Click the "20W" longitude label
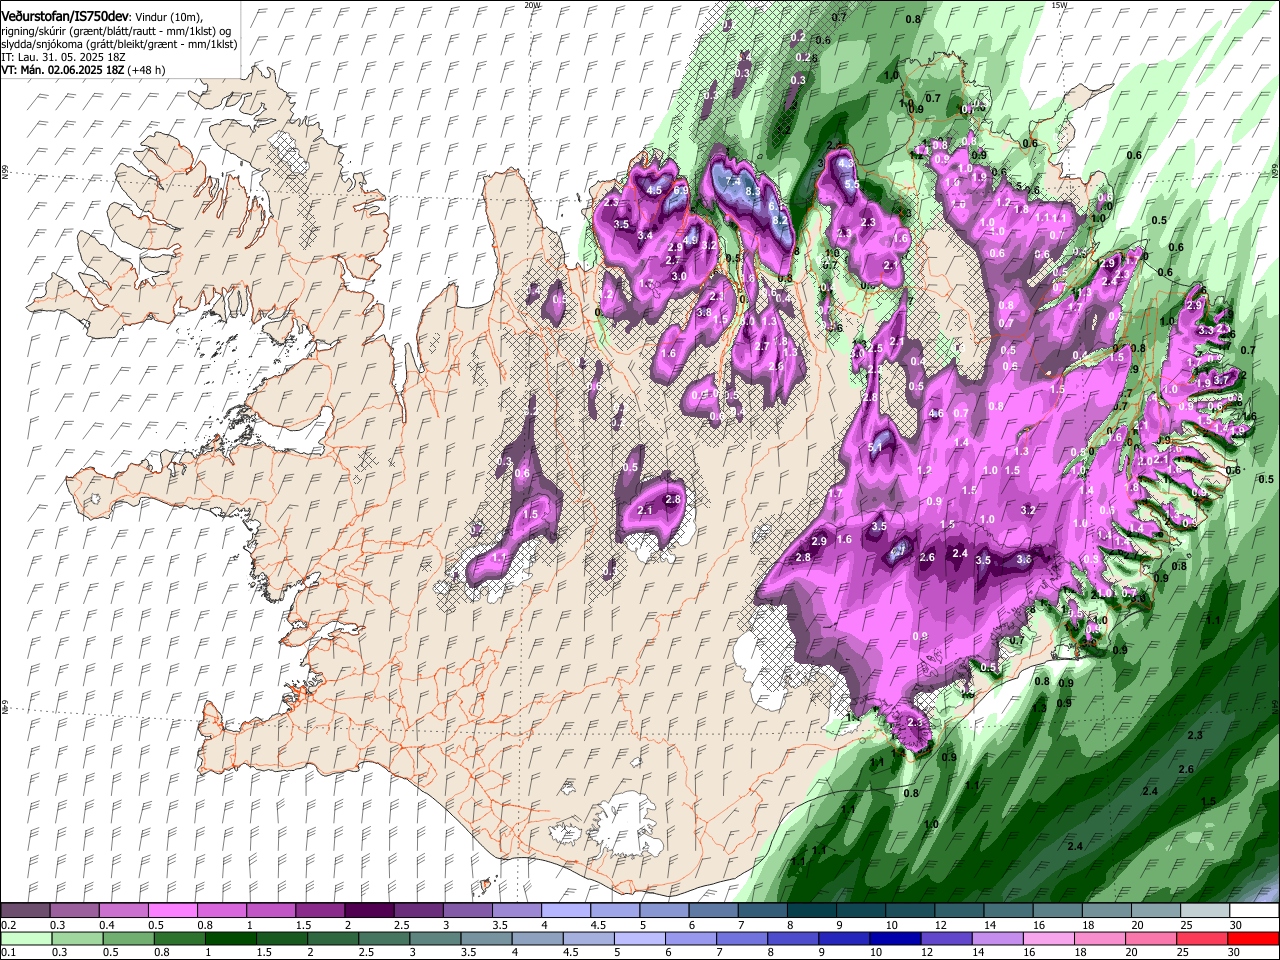Viewport: 1280px width, 960px height. [x=532, y=5]
